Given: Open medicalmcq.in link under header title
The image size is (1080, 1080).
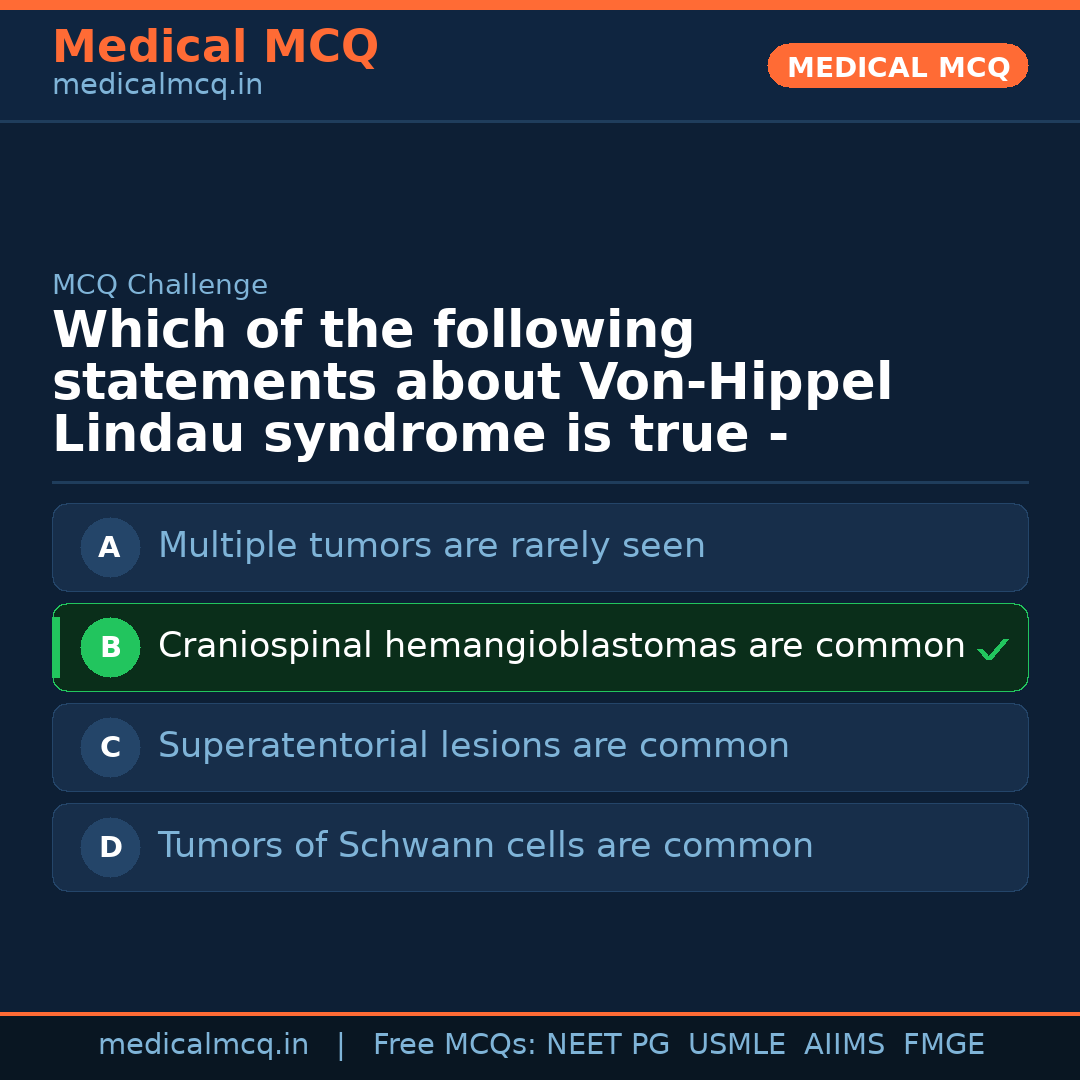Looking at the screenshot, I should pos(157,86).
